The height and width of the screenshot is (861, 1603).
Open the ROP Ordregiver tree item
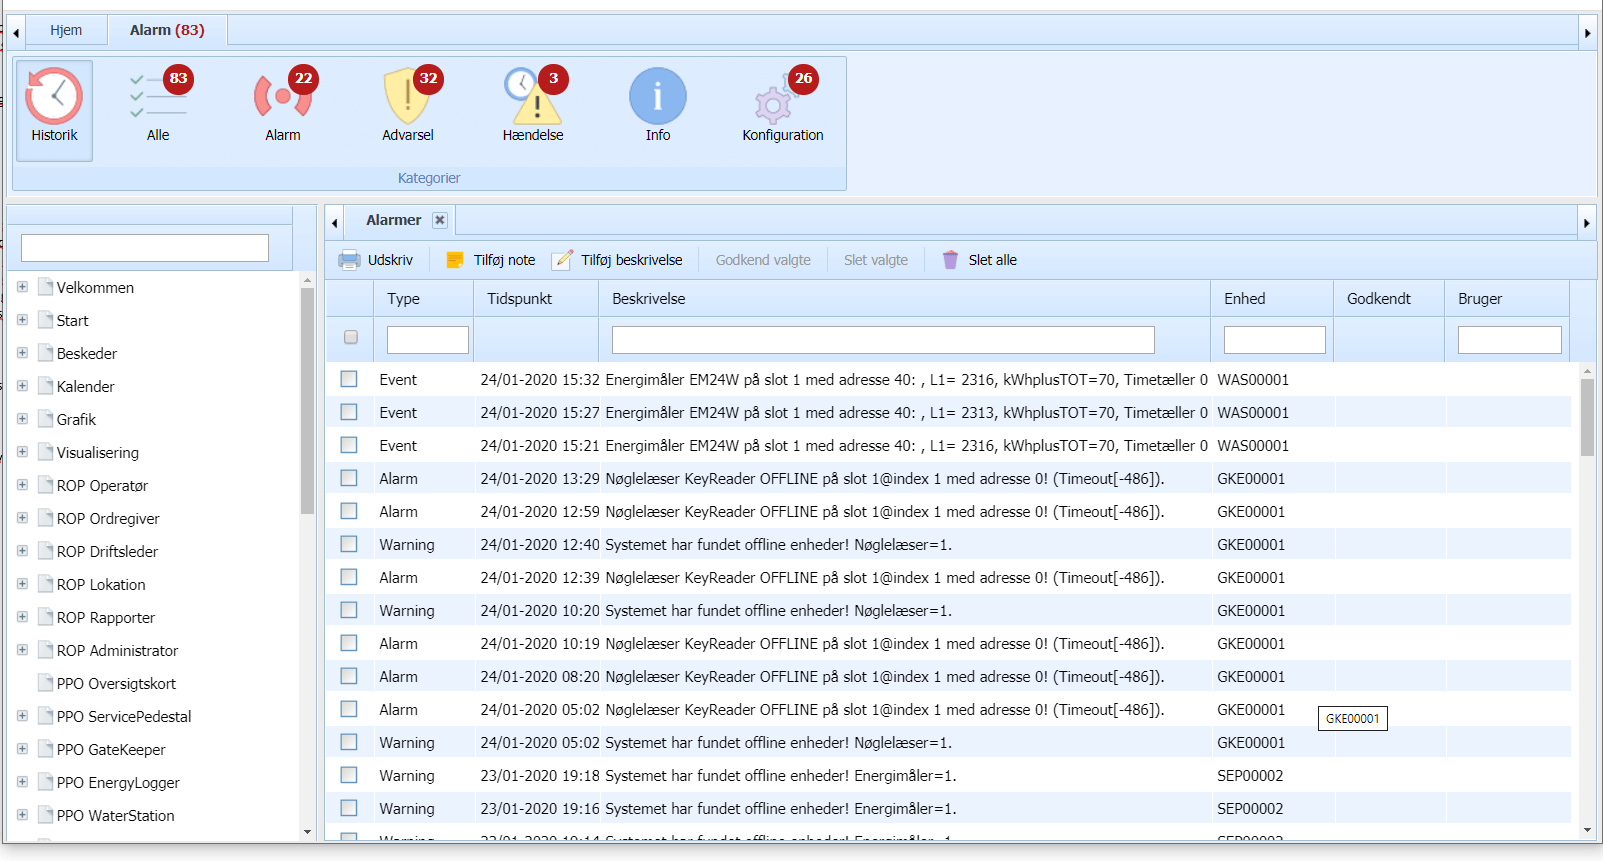[x=108, y=518]
